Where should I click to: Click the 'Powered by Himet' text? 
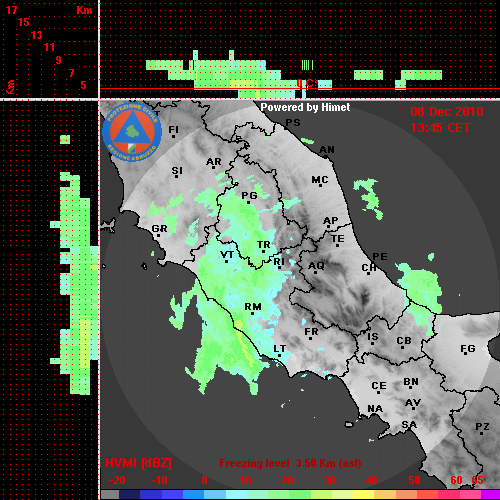[305, 107]
